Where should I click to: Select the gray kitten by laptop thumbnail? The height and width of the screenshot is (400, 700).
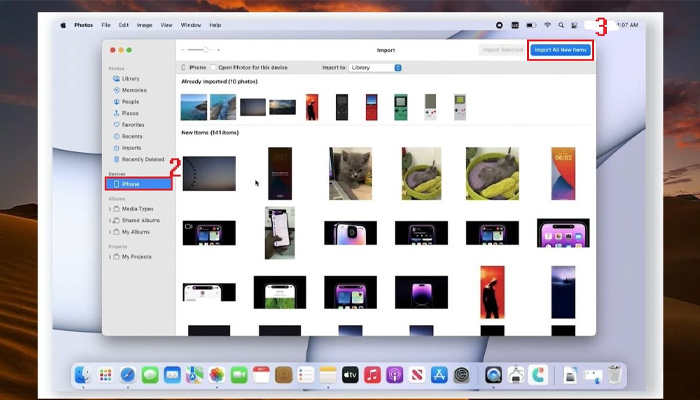pos(350,173)
